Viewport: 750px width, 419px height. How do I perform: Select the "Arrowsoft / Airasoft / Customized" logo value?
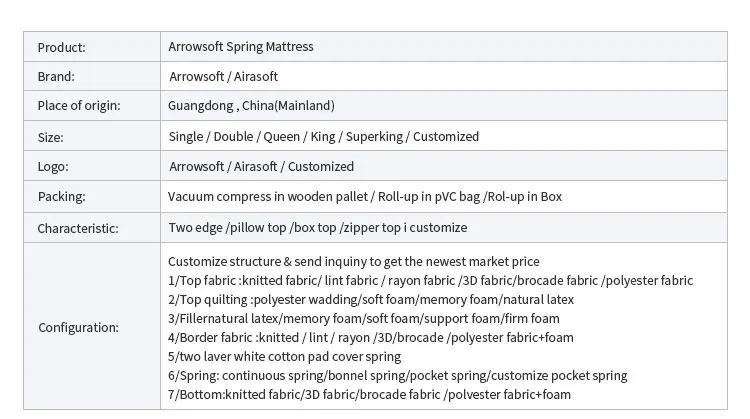click(x=261, y=167)
